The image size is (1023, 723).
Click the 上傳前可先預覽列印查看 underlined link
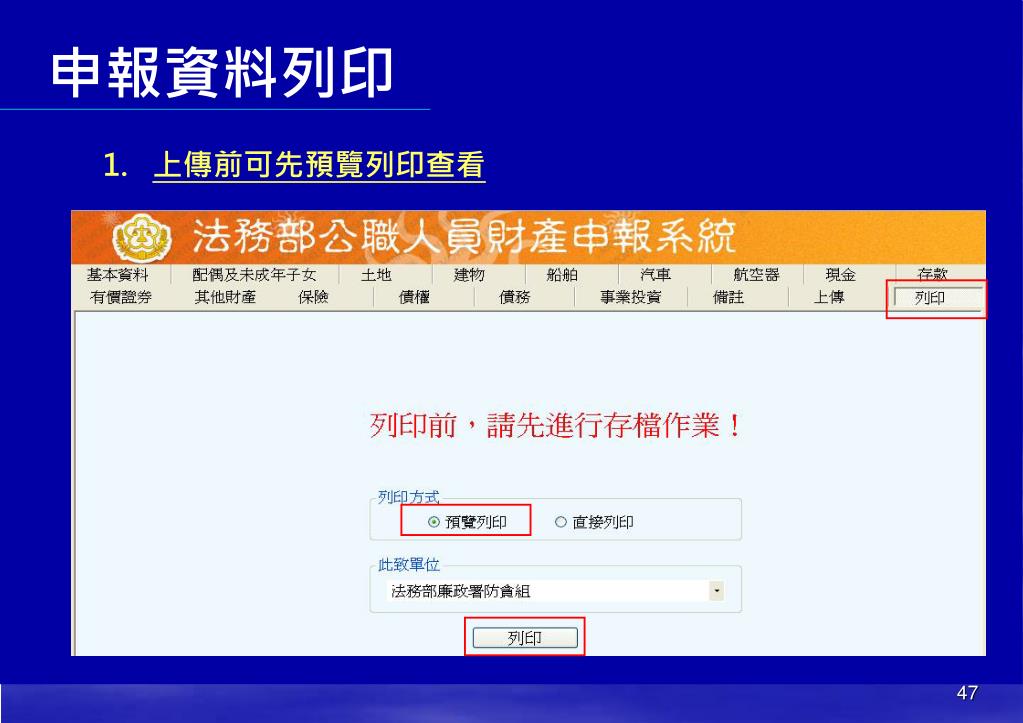point(319,164)
